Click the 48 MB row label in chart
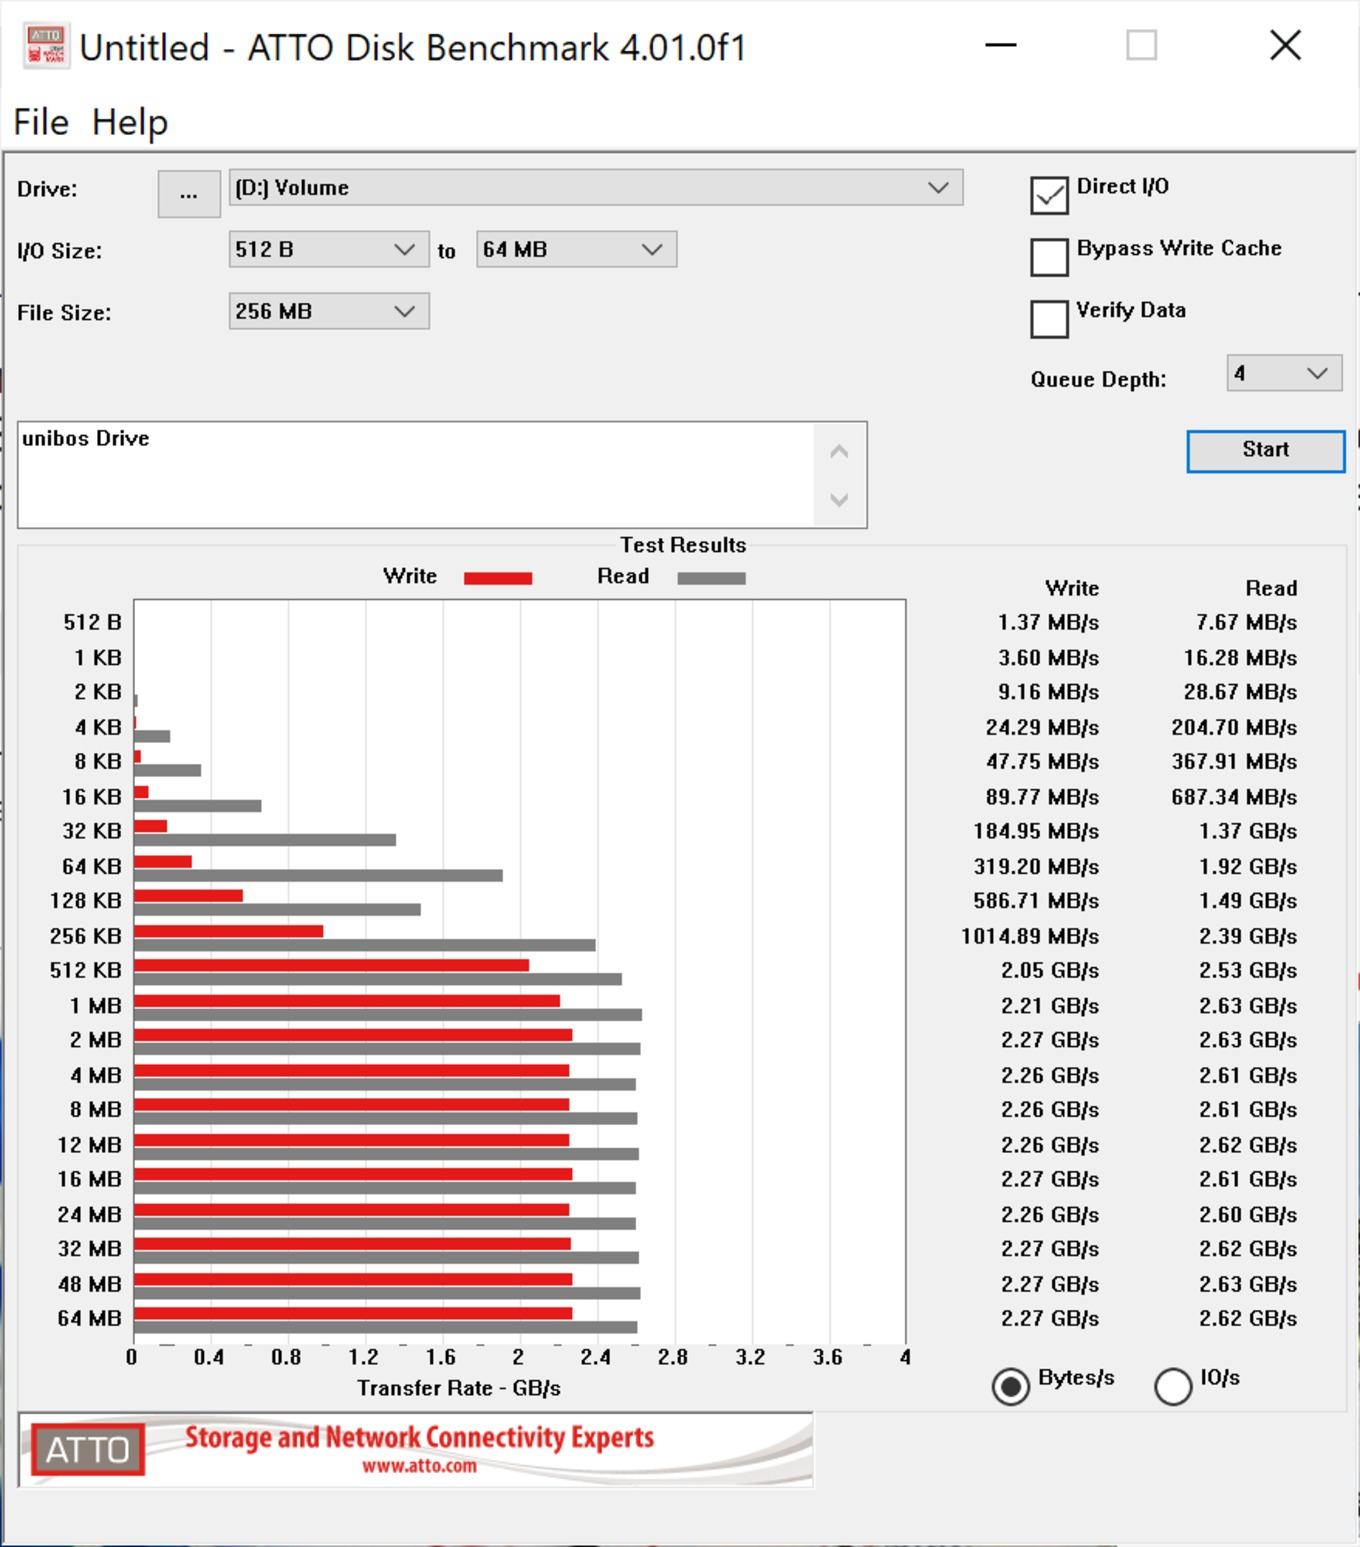Image resolution: width=1360 pixels, height=1547 pixels. [x=90, y=1284]
